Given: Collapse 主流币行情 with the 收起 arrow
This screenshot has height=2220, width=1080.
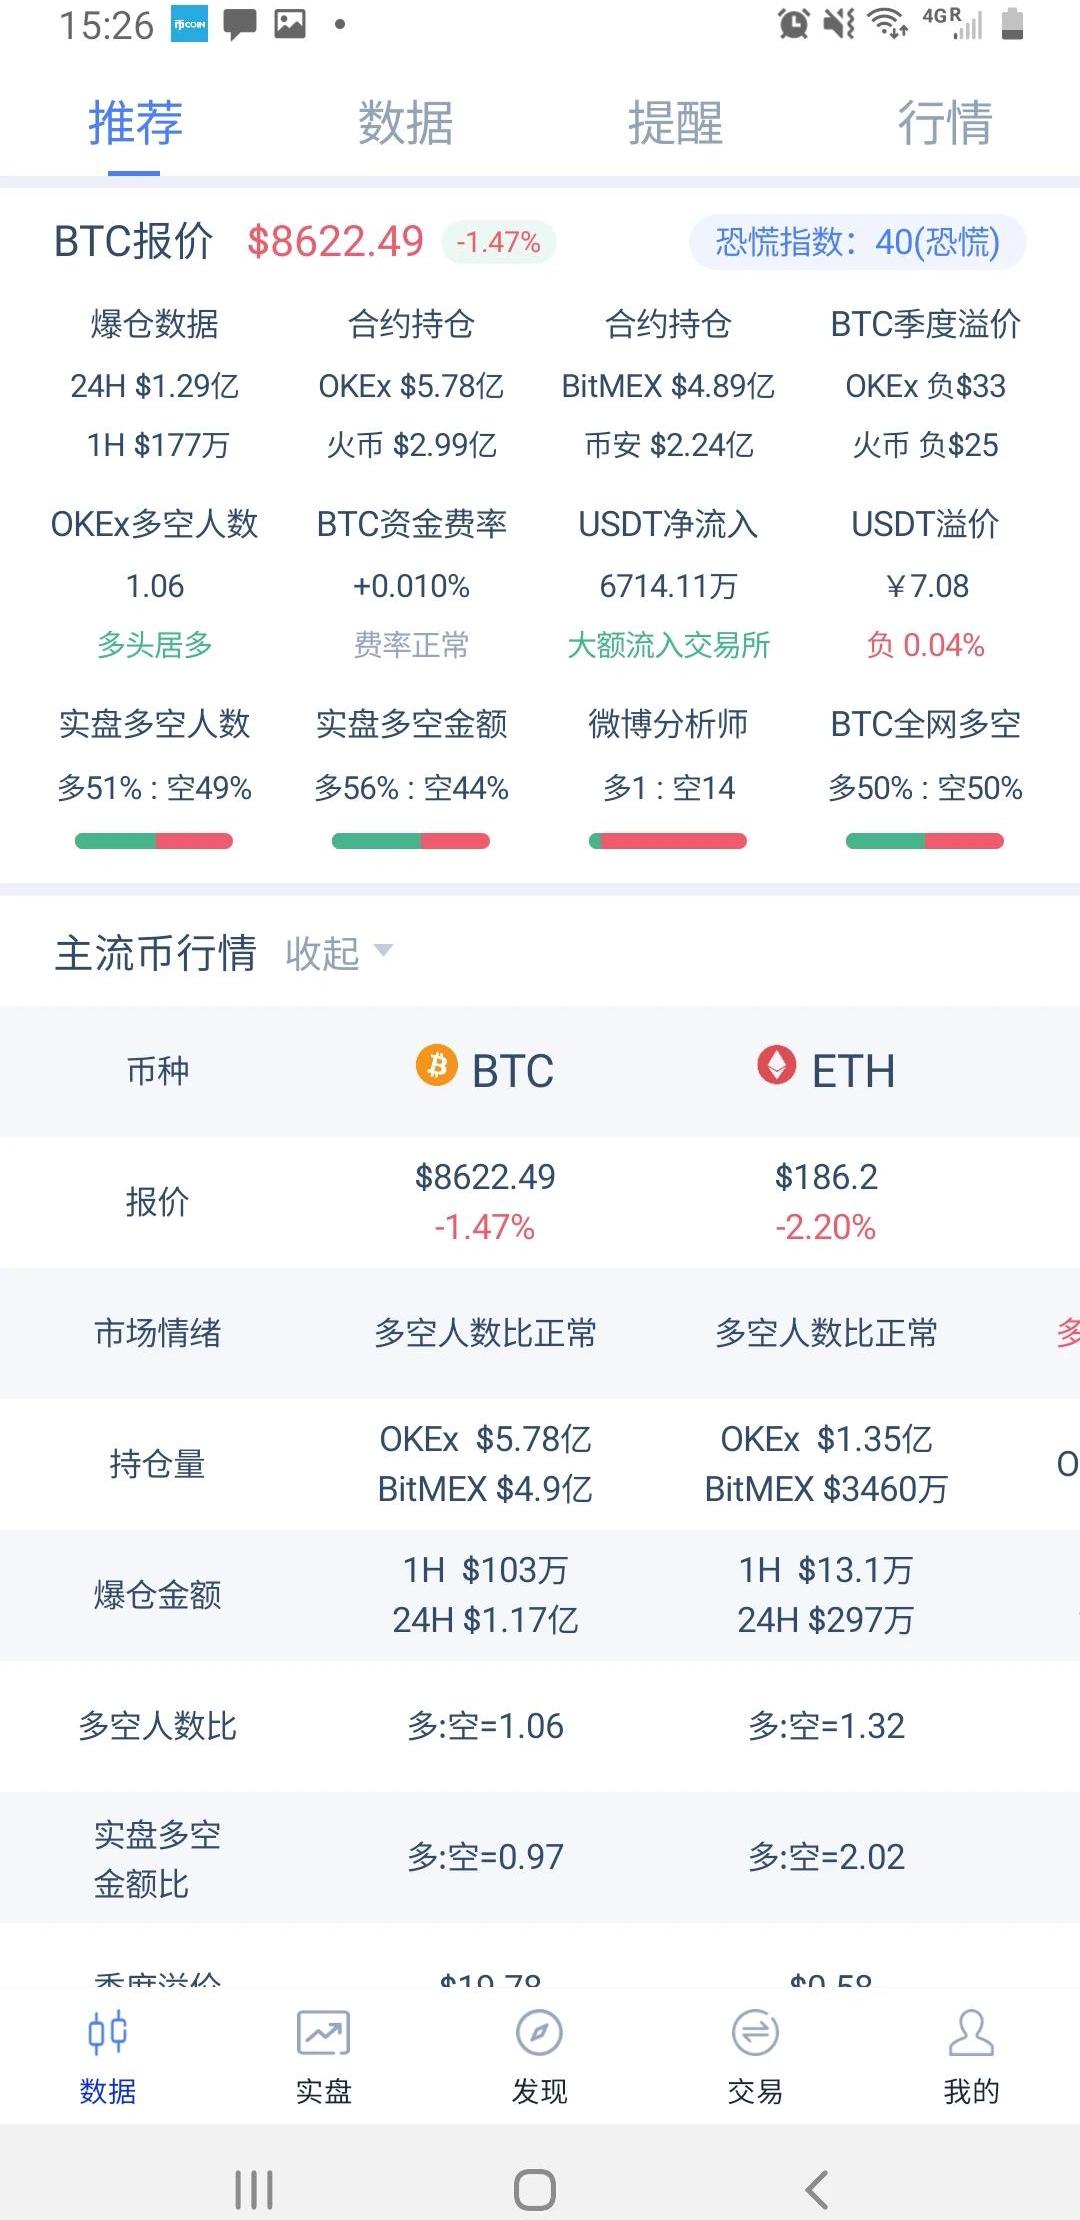Looking at the screenshot, I should pos(383,950).
